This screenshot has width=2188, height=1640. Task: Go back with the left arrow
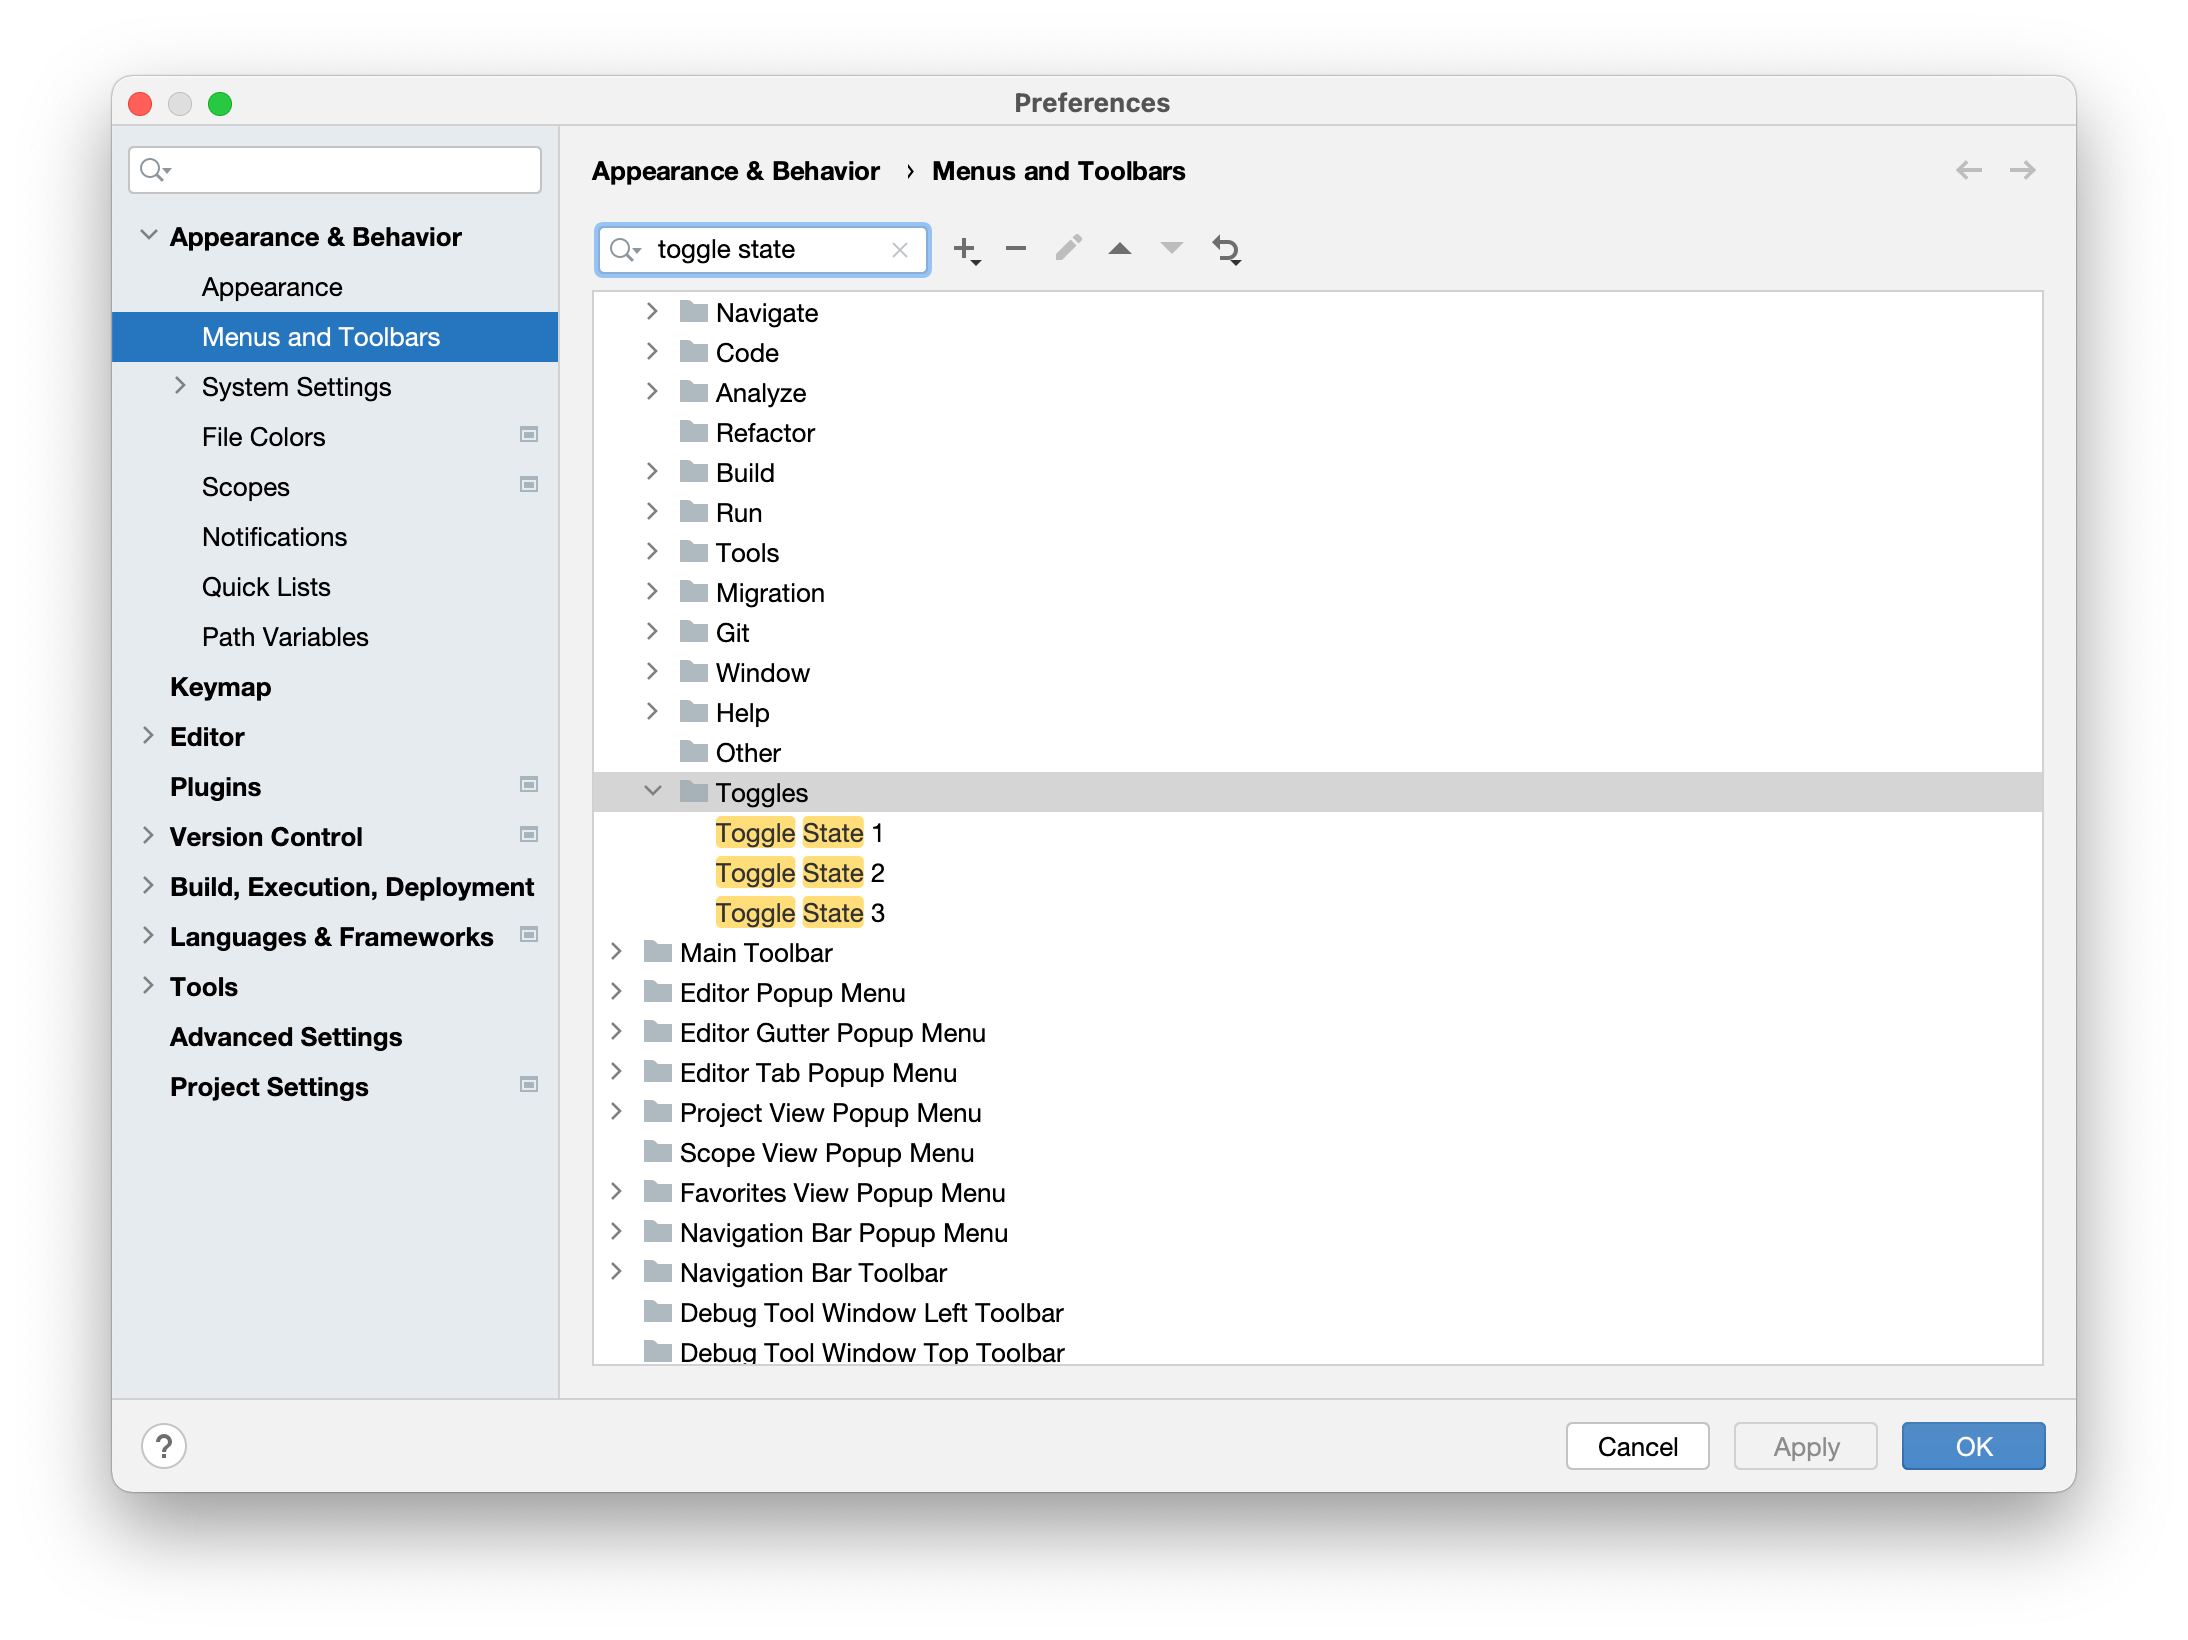point(1968,170)
